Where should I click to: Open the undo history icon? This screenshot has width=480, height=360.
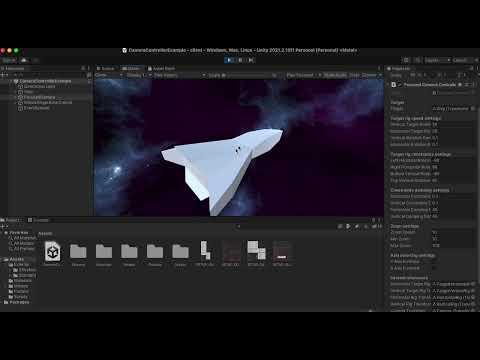[406, 60]
